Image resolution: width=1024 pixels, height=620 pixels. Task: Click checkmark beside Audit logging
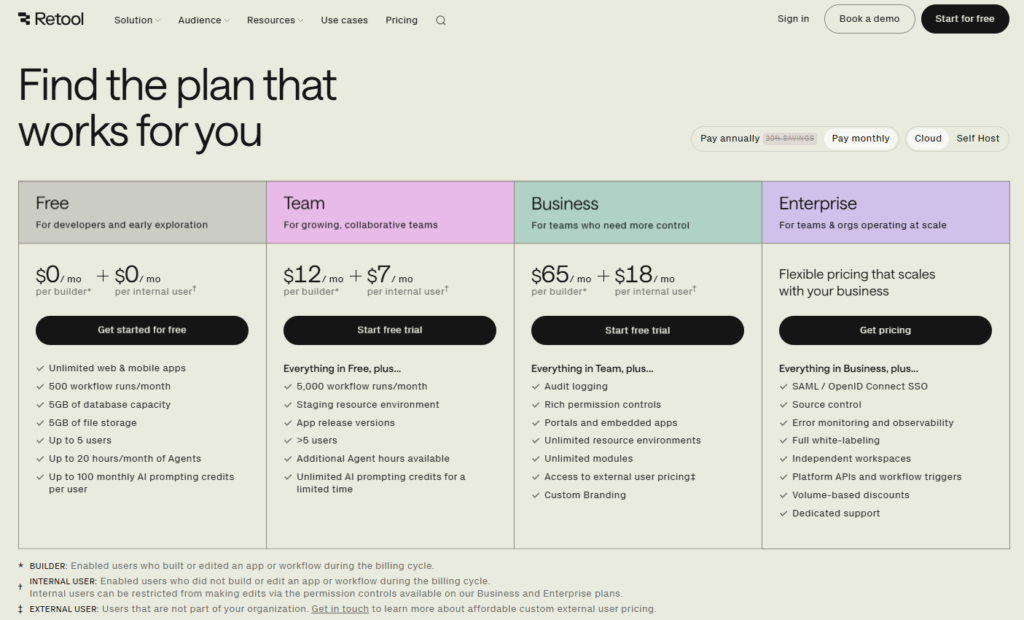(535, 387)
